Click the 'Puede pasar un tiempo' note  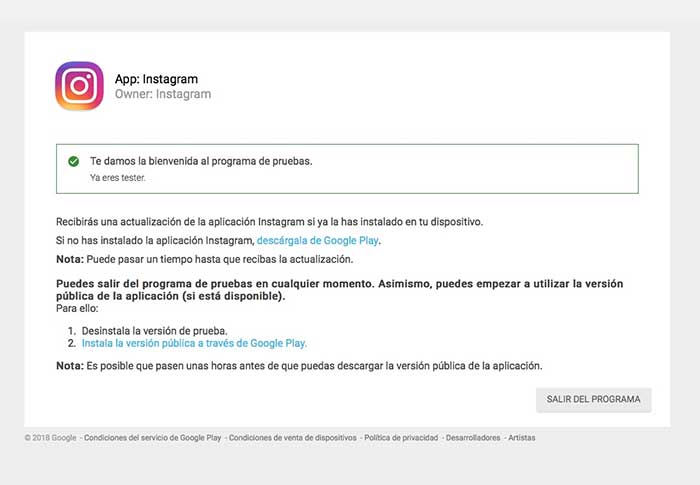pos(204,259)
